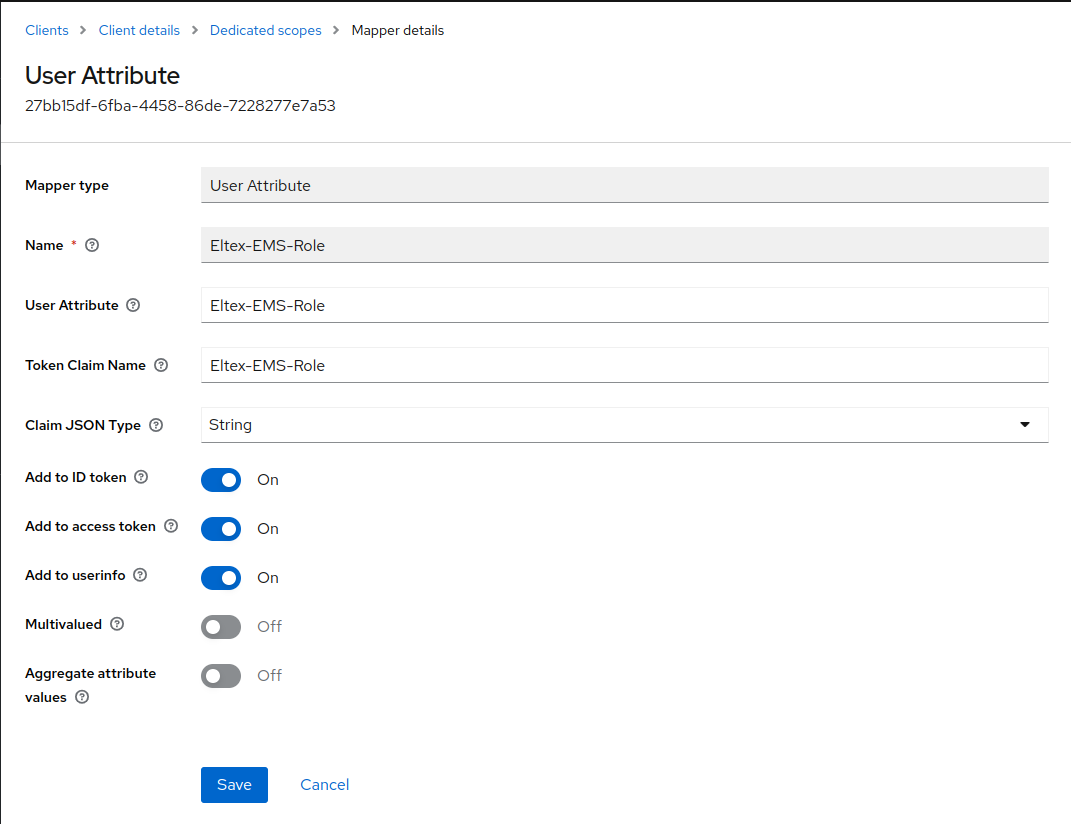Viewport: 1071px width, 824px height.
Task: Turn on Aggregate attribute values
Action: click(x=221, y=676)
